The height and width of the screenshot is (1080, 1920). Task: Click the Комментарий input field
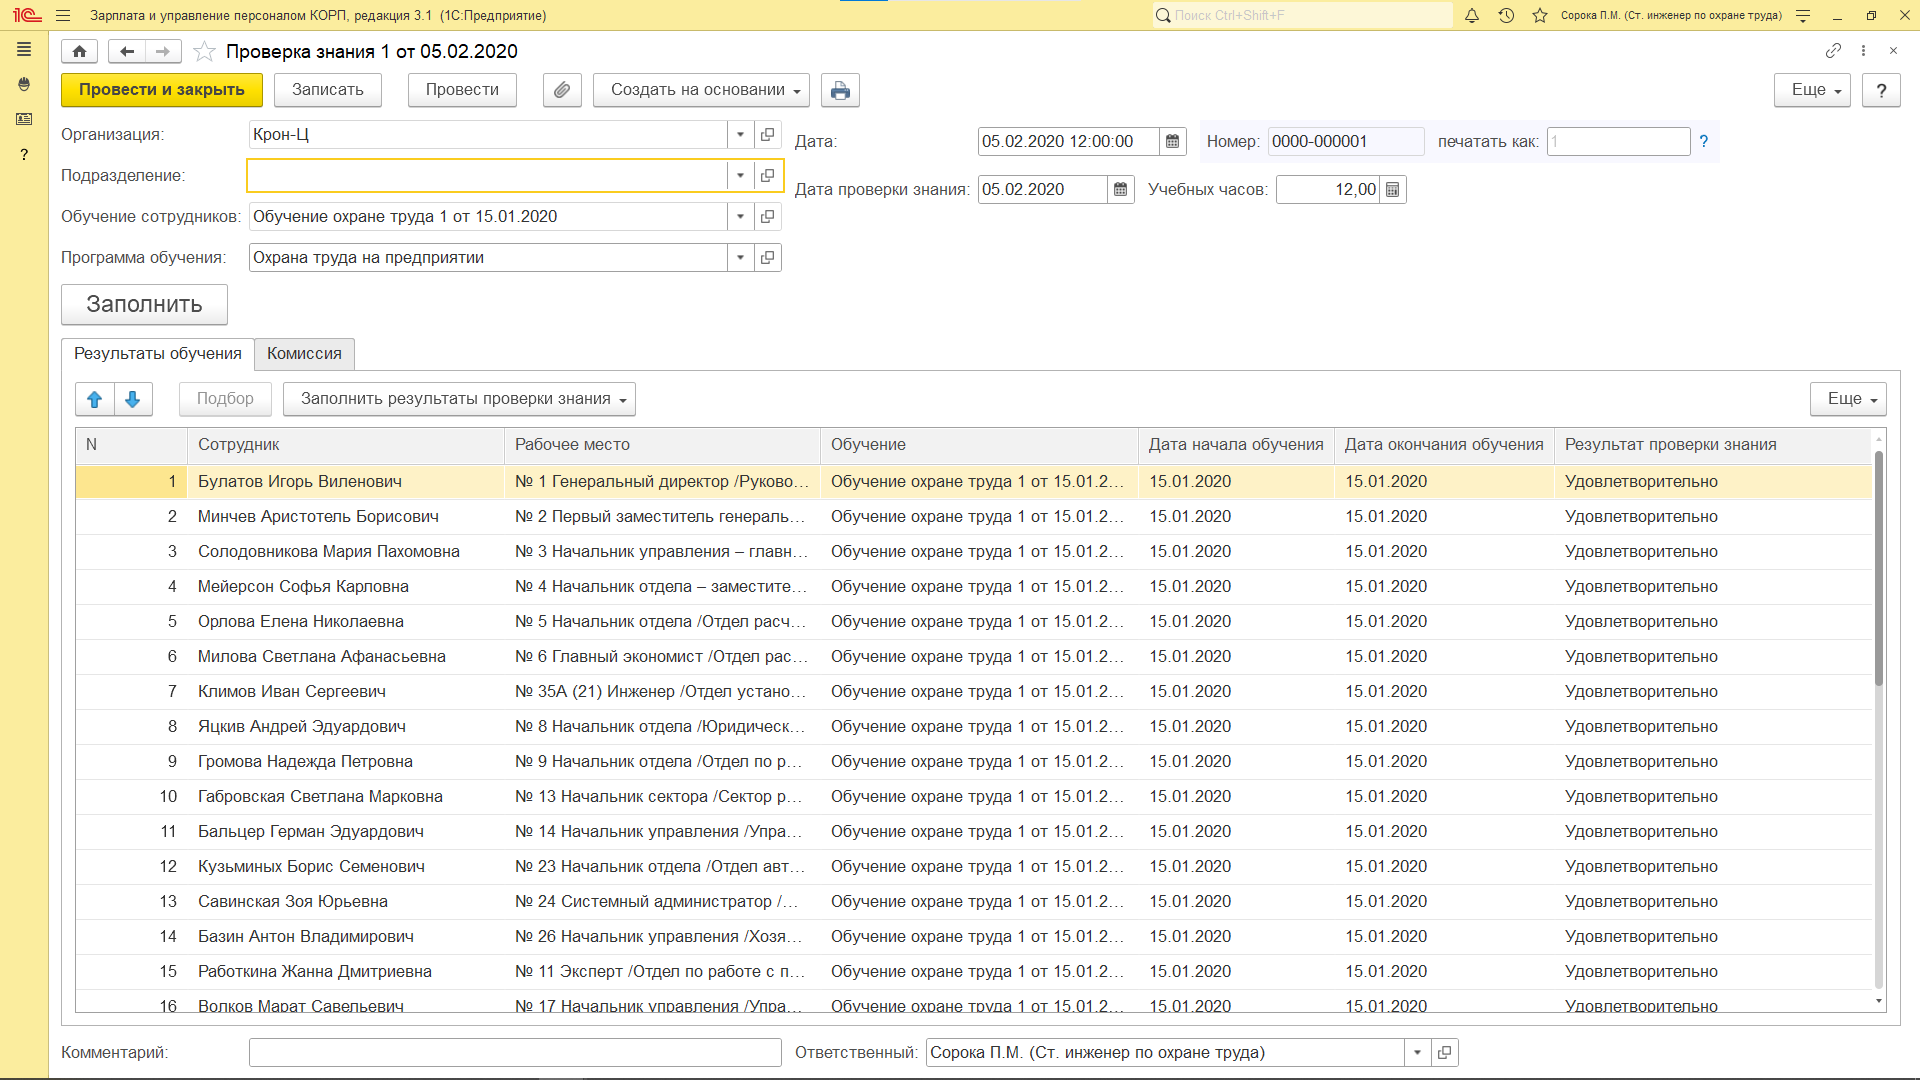point(514,1052)
